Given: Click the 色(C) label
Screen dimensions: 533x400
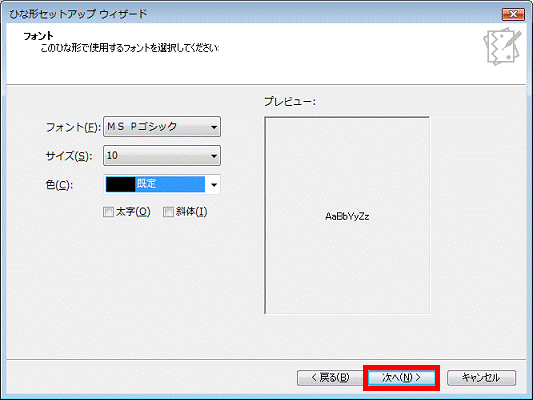Looking at the screenshot, I should pyautogui.click(x=59, y=185).
